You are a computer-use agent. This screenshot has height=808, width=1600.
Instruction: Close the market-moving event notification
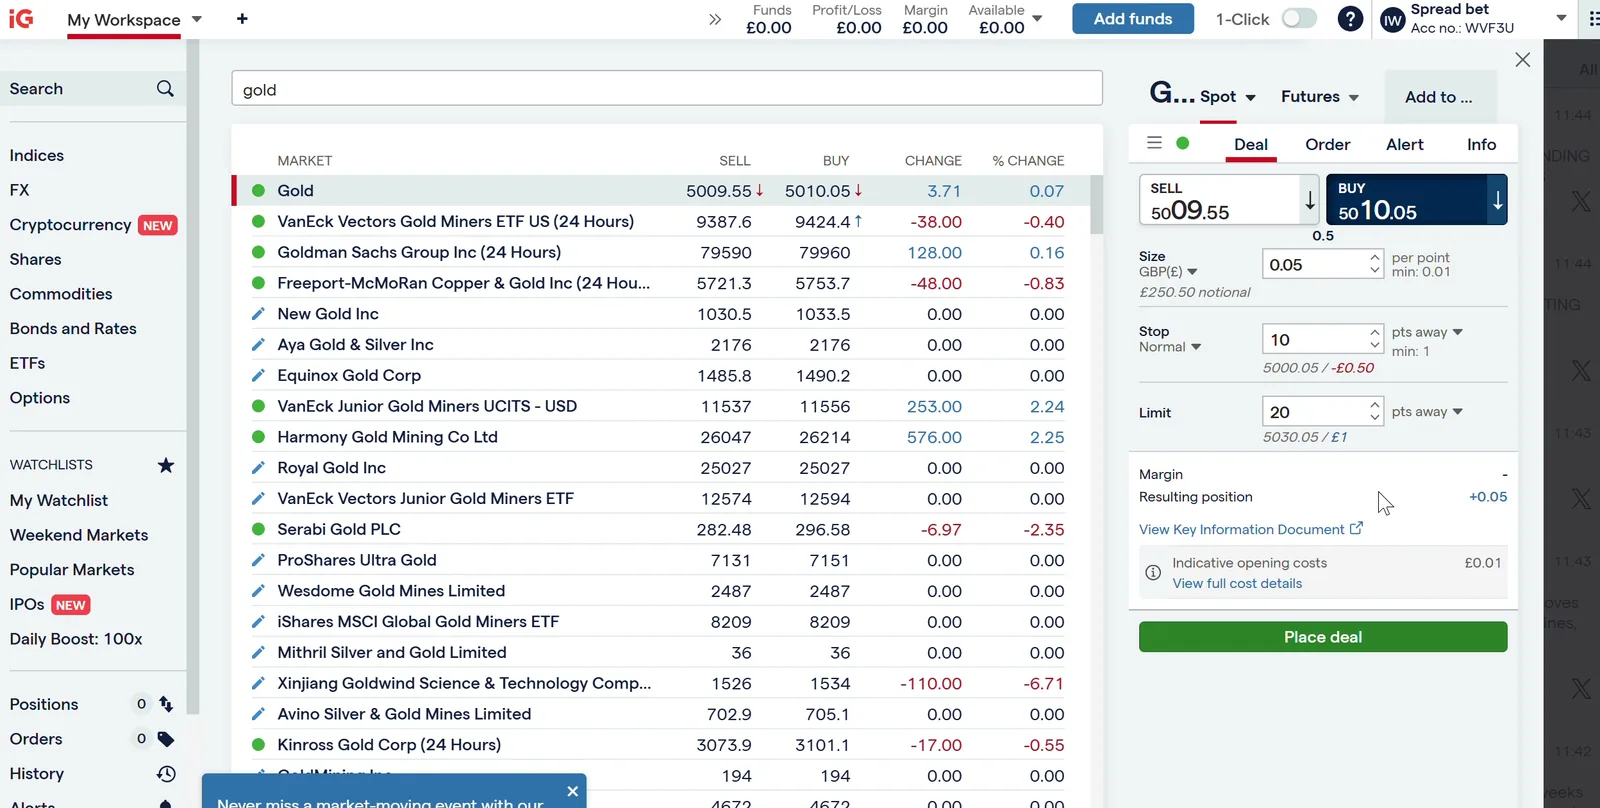572,791
